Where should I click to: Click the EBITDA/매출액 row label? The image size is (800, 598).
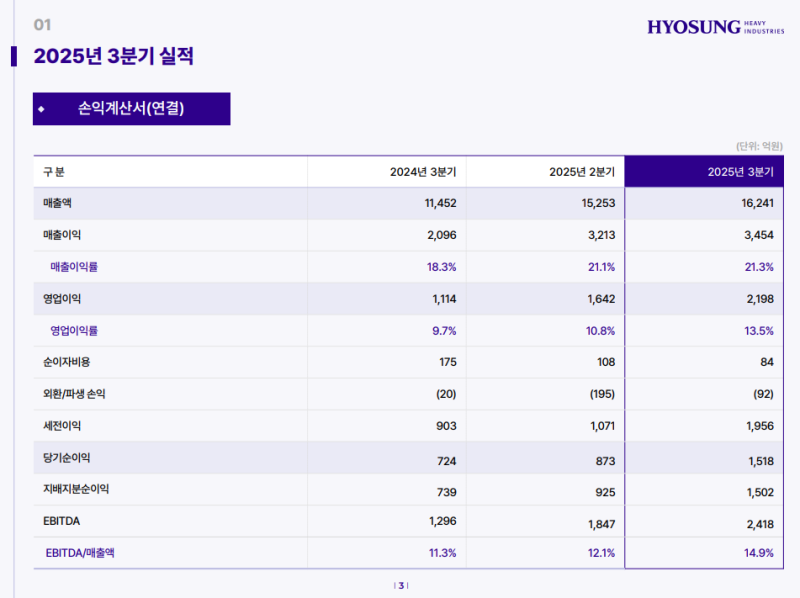click(x=80, y=552)
